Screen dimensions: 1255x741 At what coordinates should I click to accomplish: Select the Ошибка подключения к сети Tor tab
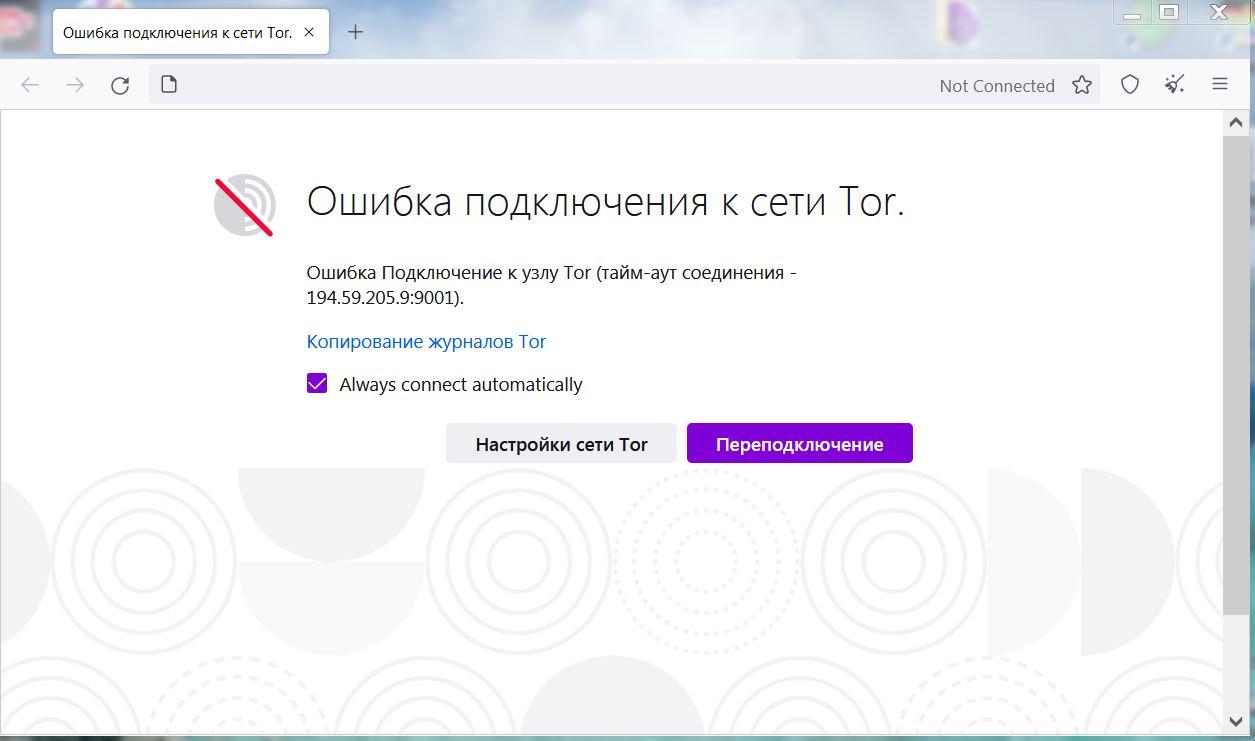click(x=176, y=32)
